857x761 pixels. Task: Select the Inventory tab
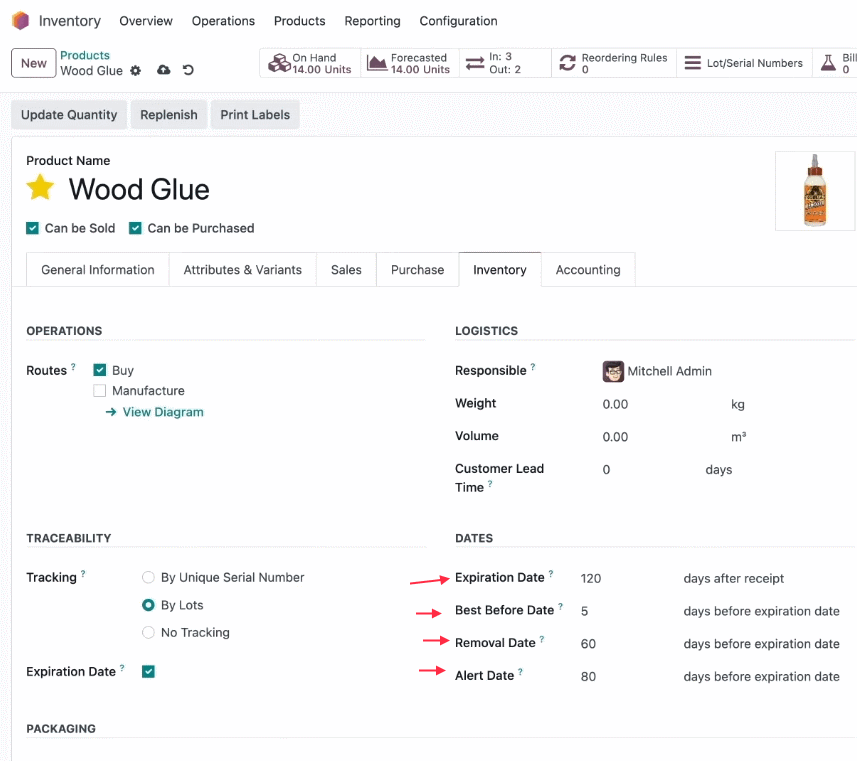click(500, 270)
